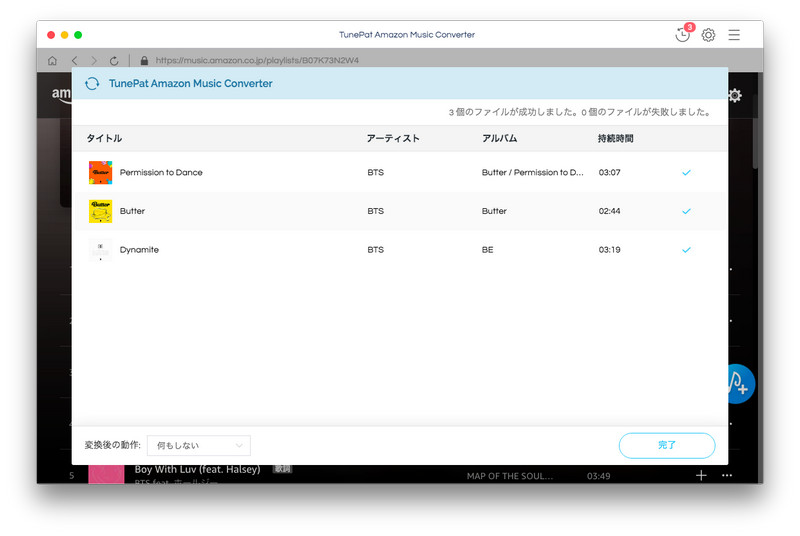
Task: Click the album cell Butter / Permission to D...
Action: point(533,172)
